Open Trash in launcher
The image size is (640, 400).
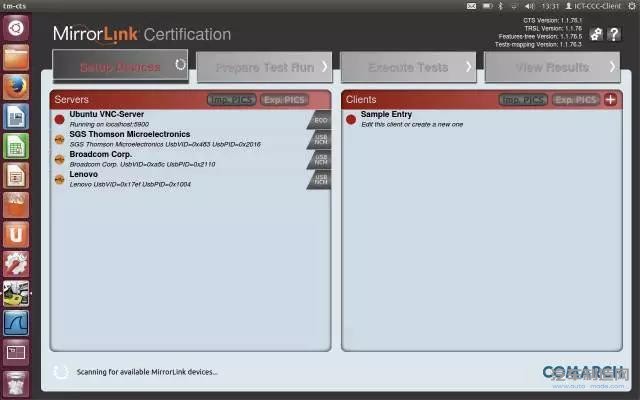(x=16, y=384)
